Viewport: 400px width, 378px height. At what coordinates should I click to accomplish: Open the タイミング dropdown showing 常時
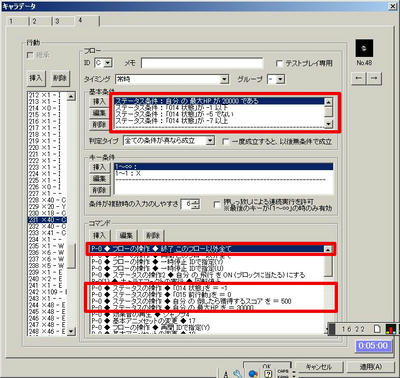[225, 79]
